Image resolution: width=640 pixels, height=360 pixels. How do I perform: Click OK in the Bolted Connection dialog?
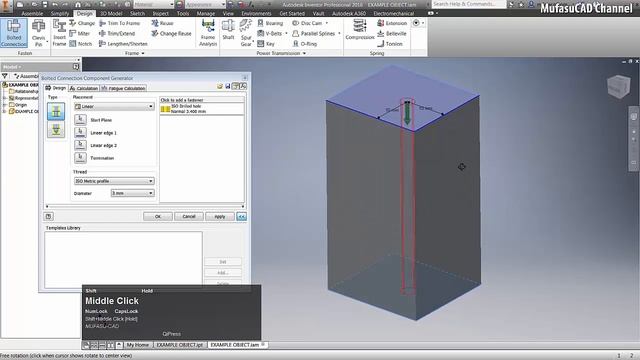(x=158, y=216)
